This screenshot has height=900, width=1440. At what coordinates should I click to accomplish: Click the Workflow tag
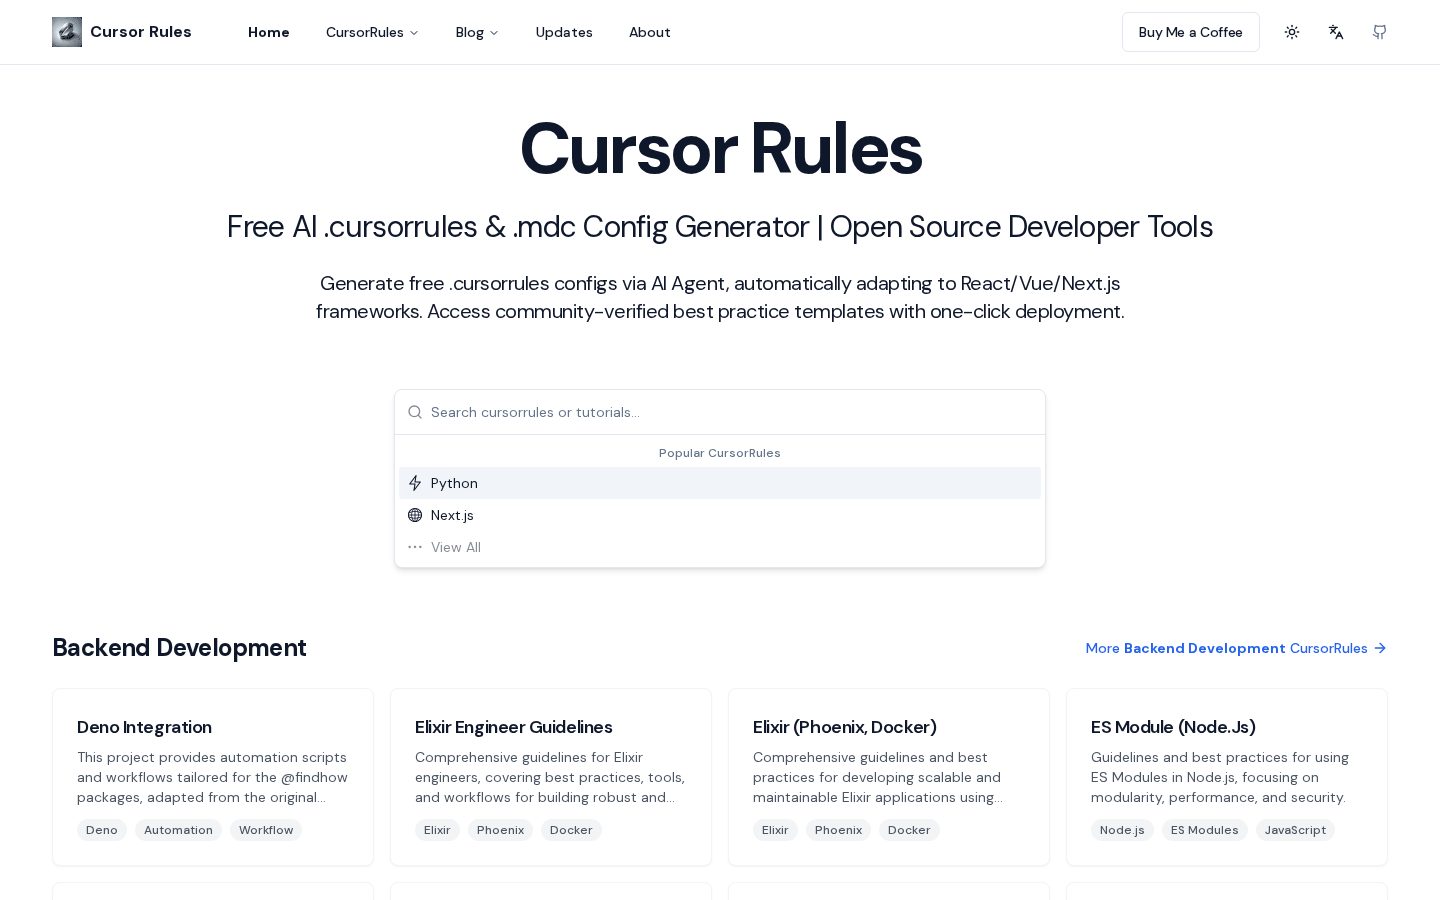[x=266, y=830]
